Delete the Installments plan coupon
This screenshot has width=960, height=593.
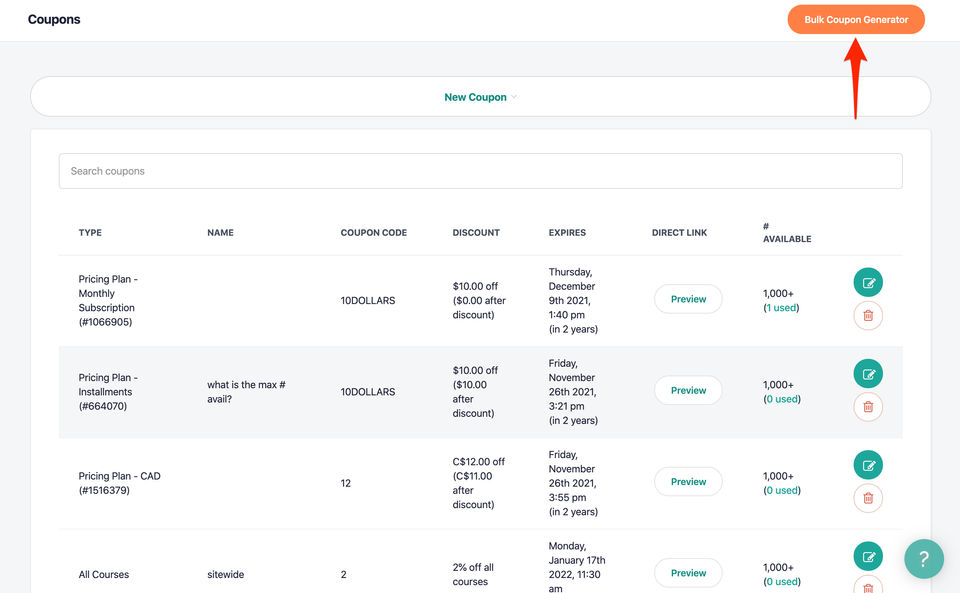868,407
